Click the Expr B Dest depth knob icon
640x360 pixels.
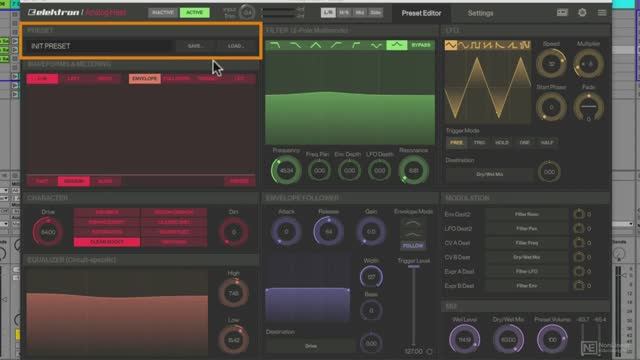(x=579, y=286)
